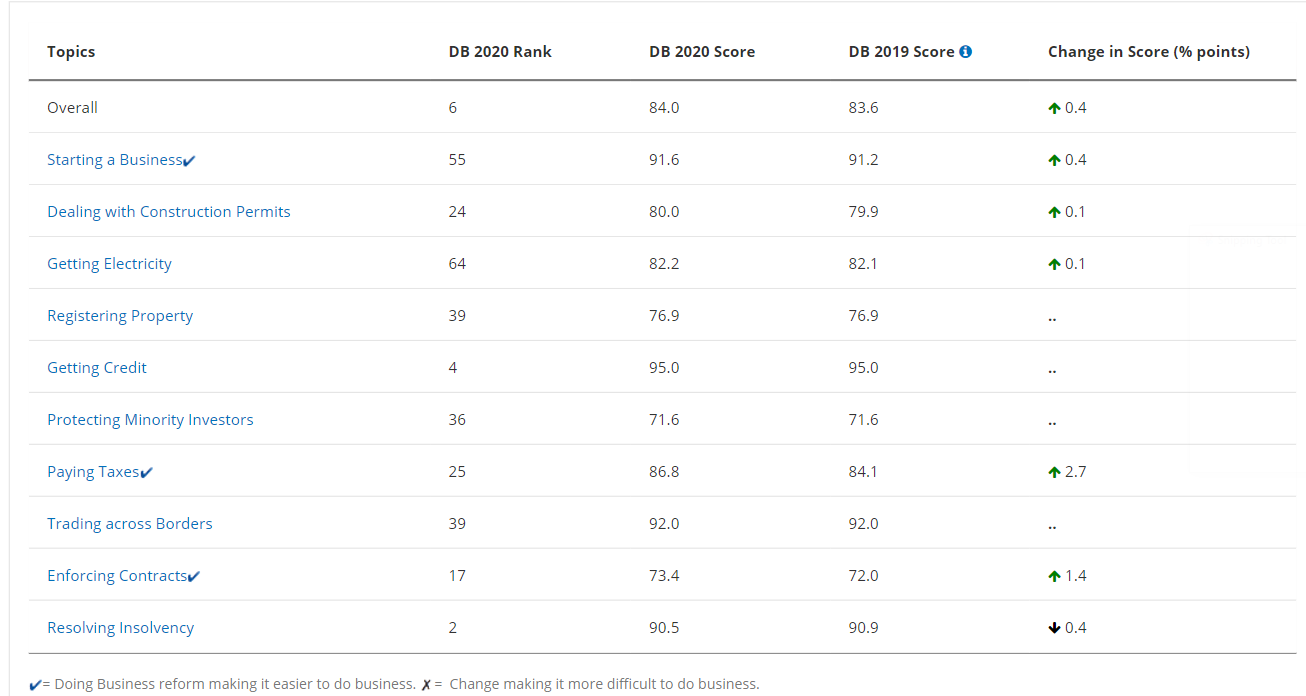Screen dimensions: 1306x696
Task: Click the green arrow next to 1.4
Action: [1054, 576]
